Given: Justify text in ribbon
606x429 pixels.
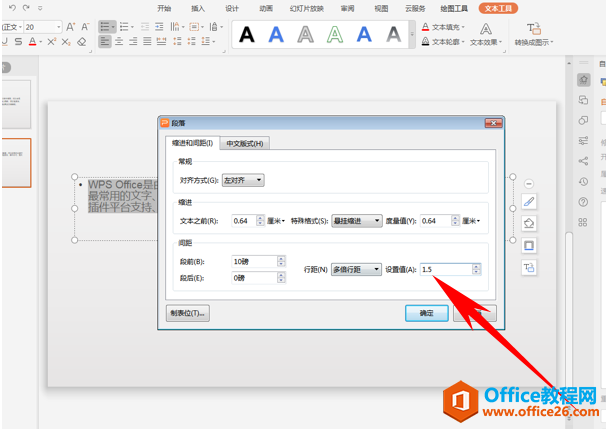Looking at the screenshot, I should click(147, 41).
